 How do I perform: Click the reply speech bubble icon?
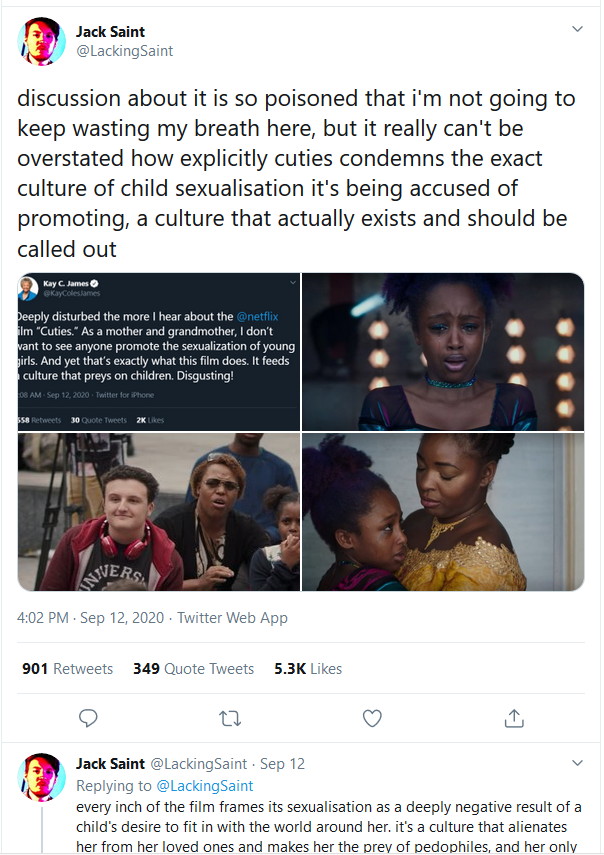tap(88, 718)
